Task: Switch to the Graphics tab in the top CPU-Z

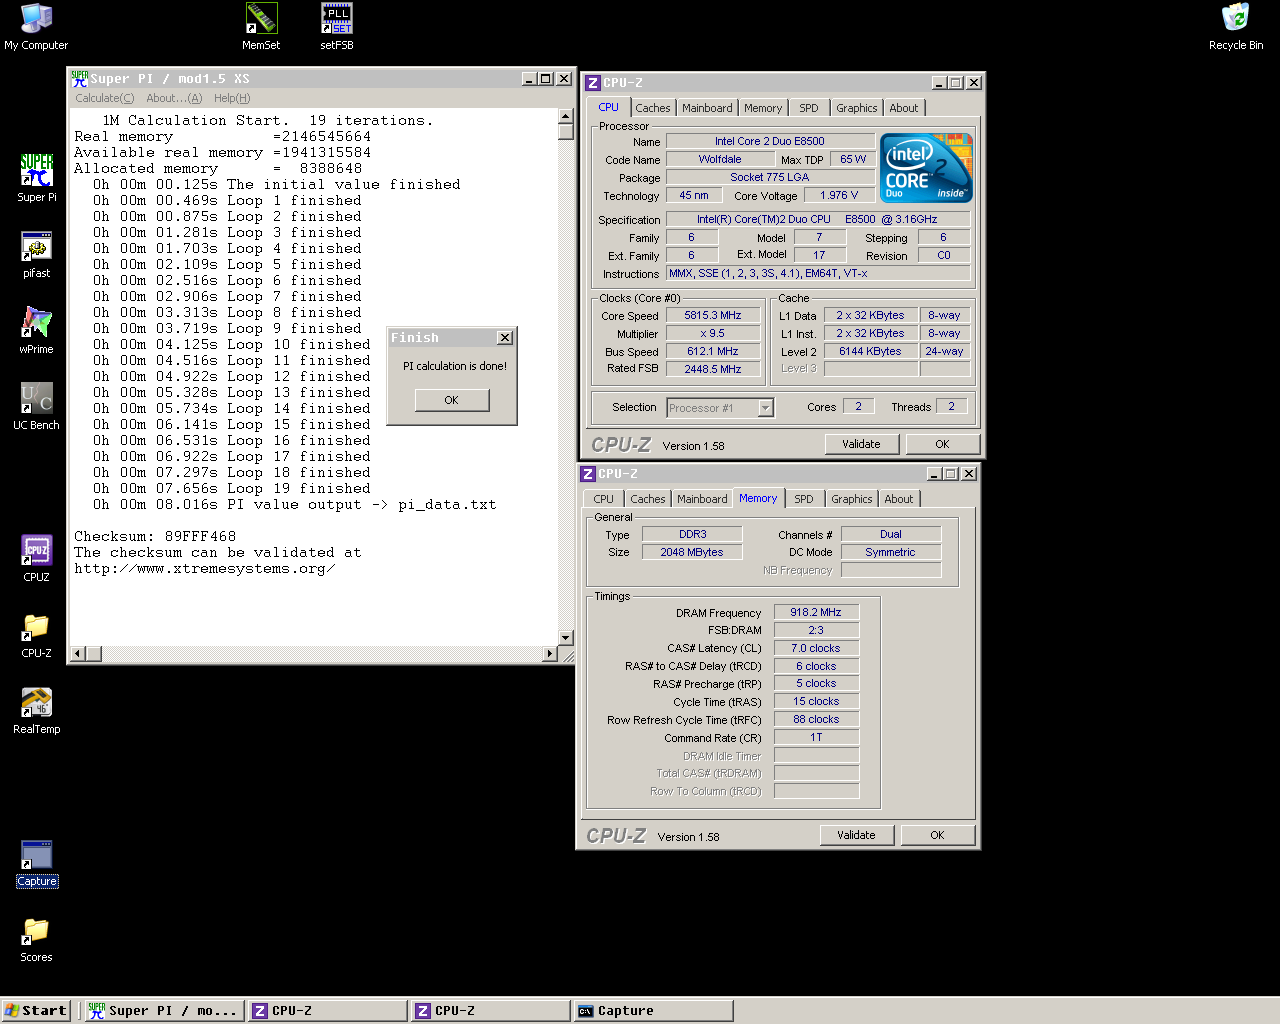Action: pos(857,108)
